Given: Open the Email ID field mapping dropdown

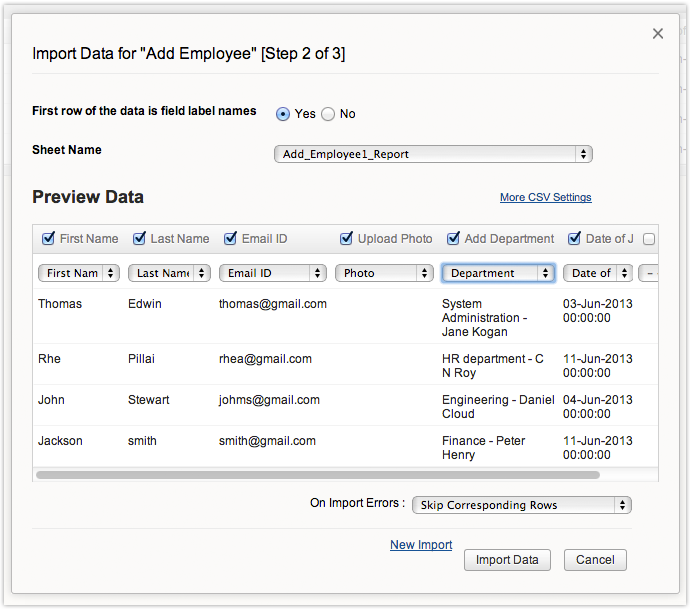Looking at the screenshot, I should point(273,273).
